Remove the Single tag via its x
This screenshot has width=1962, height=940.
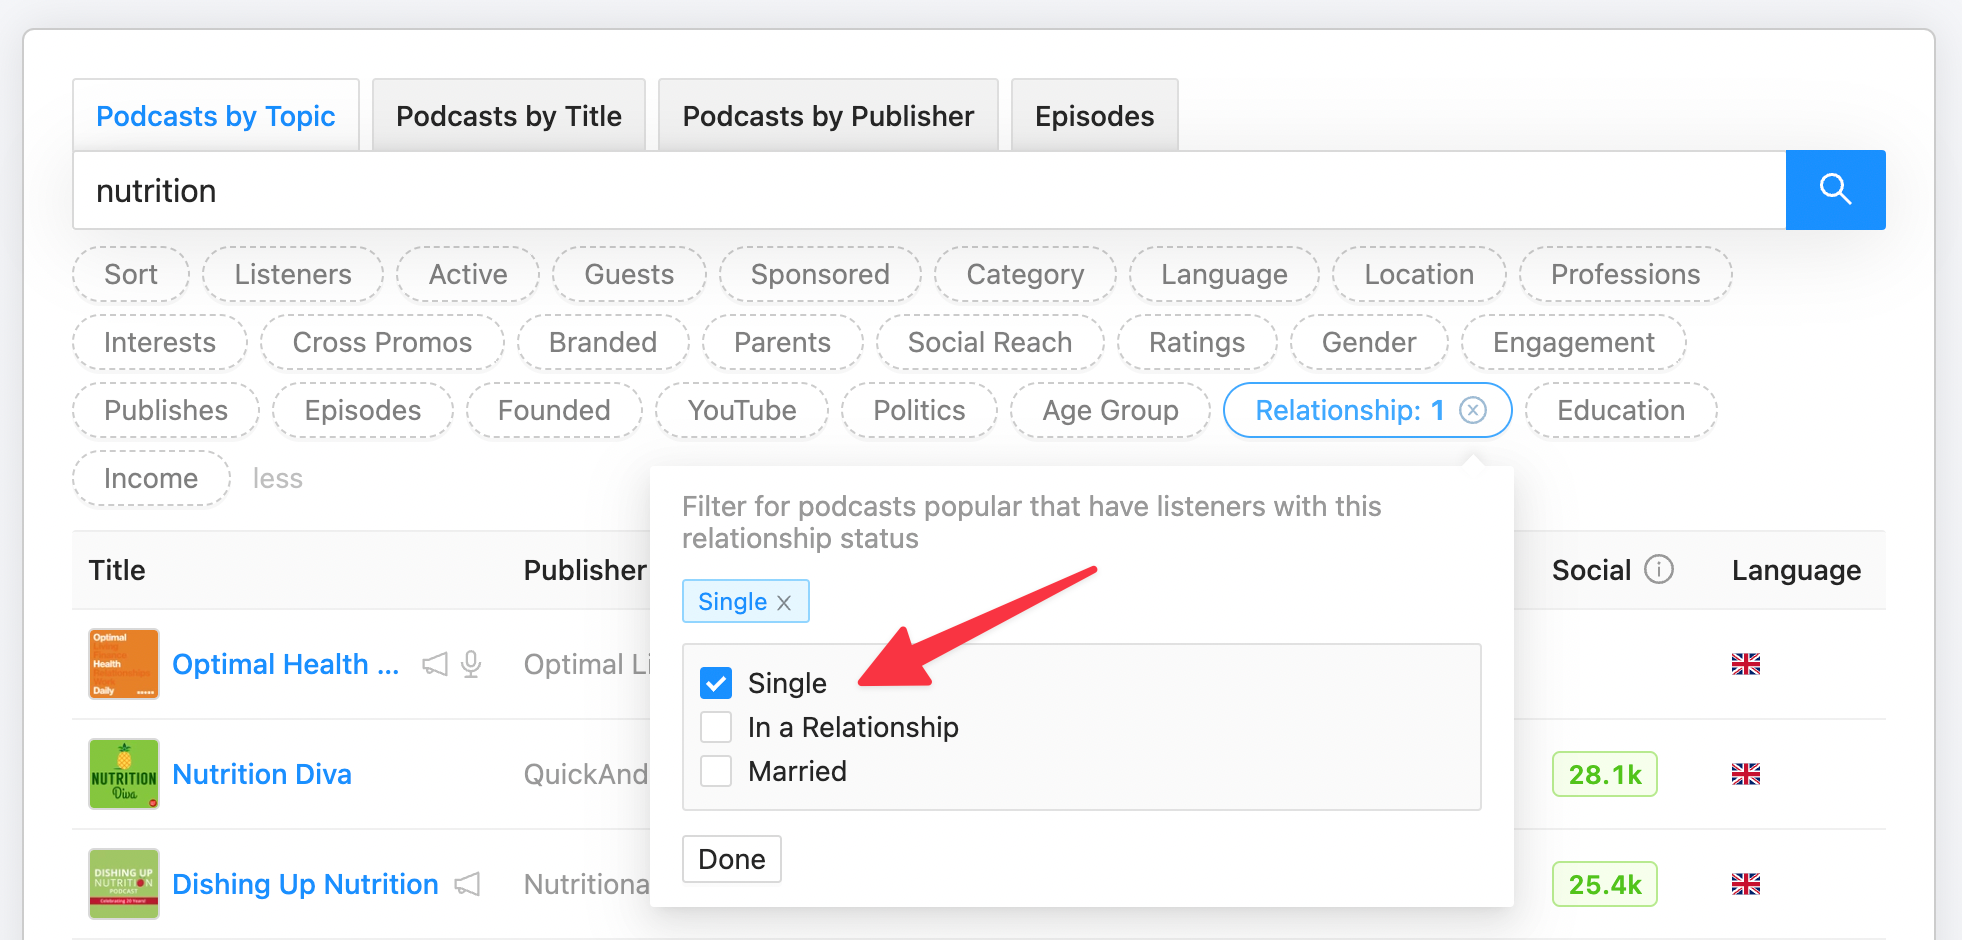click(784, 603)
